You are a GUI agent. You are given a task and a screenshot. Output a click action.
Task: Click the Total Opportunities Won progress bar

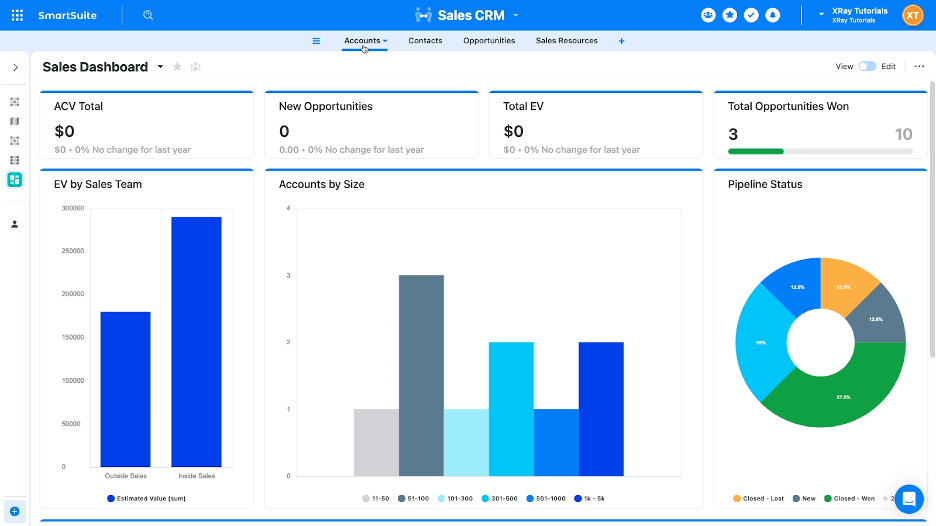click(x=820, y=152)
